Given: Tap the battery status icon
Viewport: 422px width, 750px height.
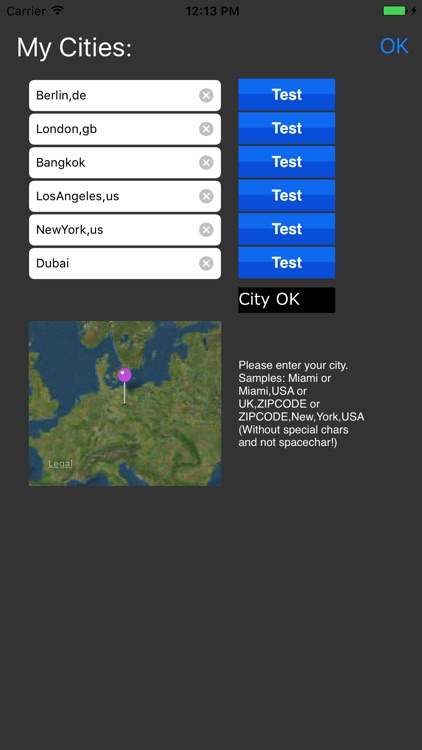Looking at the screenshot, I should pos(395,11).
